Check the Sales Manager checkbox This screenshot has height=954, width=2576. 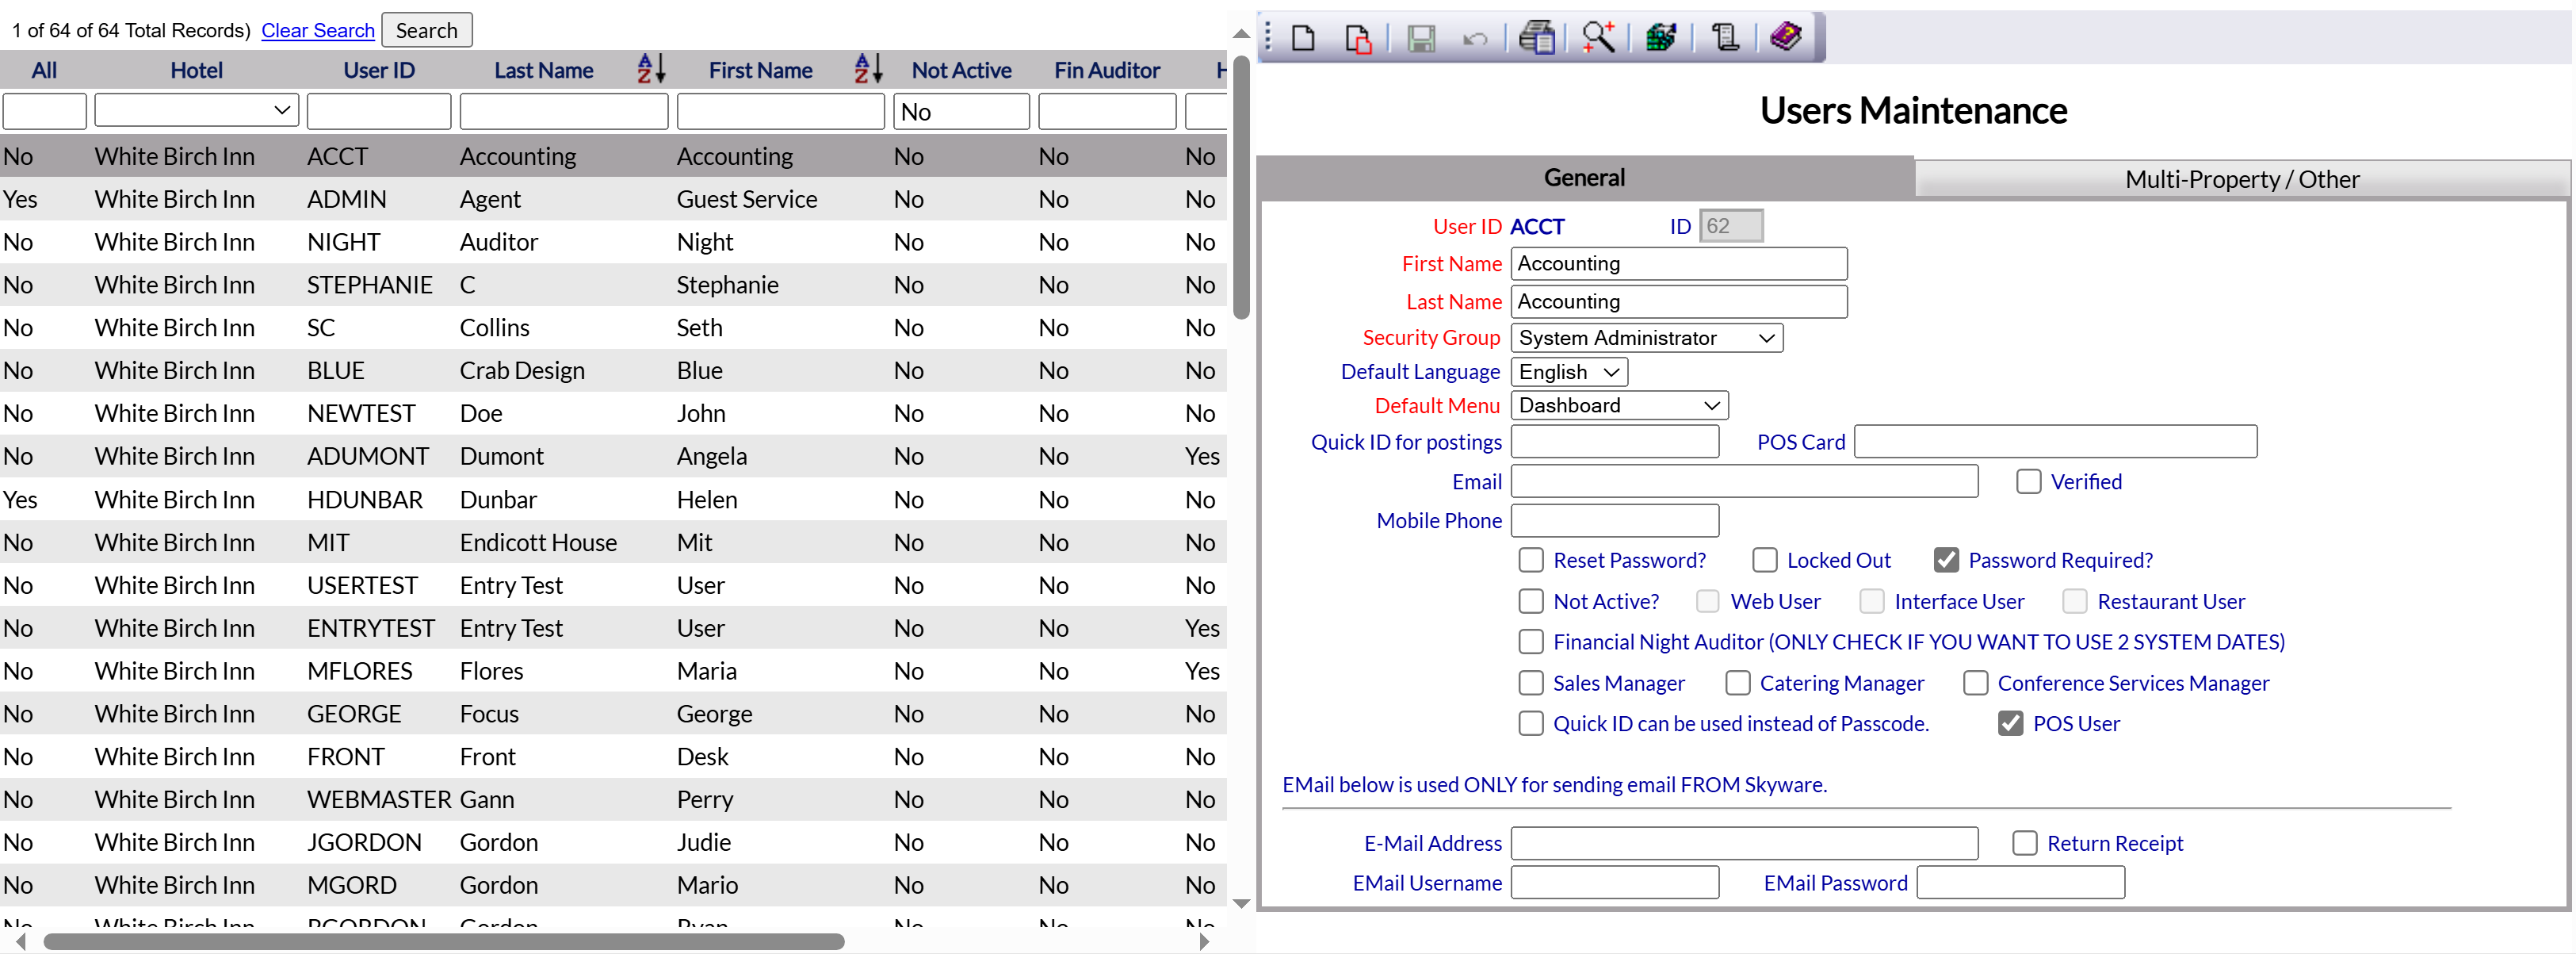pos(1531,683)
